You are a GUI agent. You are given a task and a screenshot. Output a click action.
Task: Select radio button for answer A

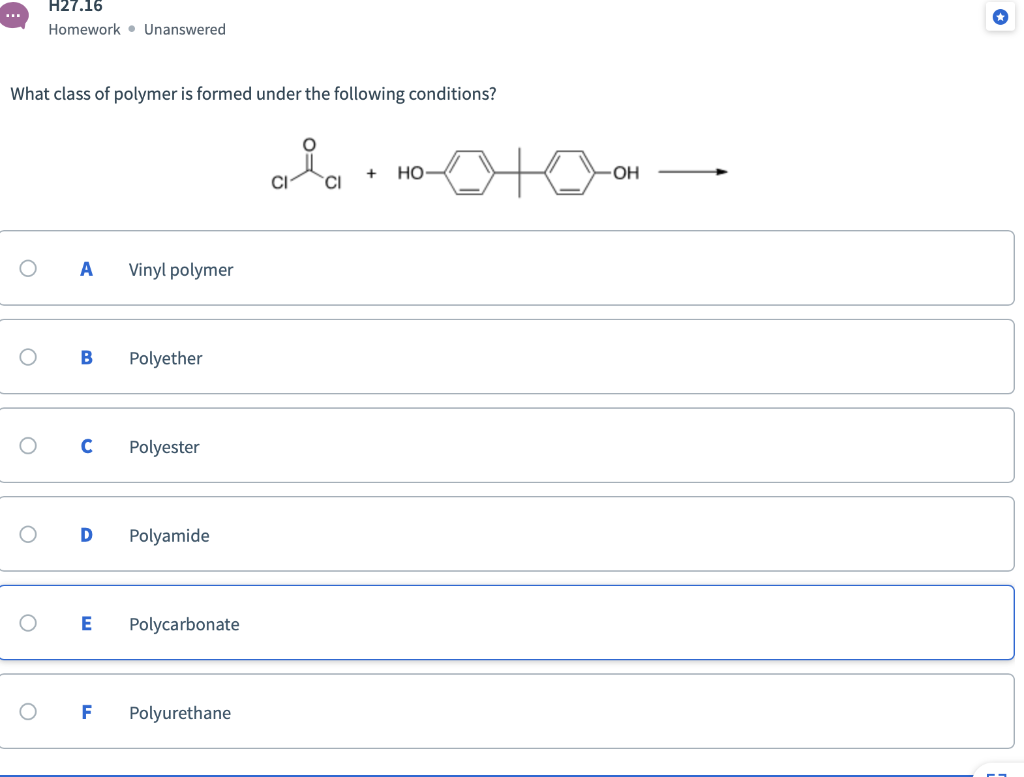(27, 267)
